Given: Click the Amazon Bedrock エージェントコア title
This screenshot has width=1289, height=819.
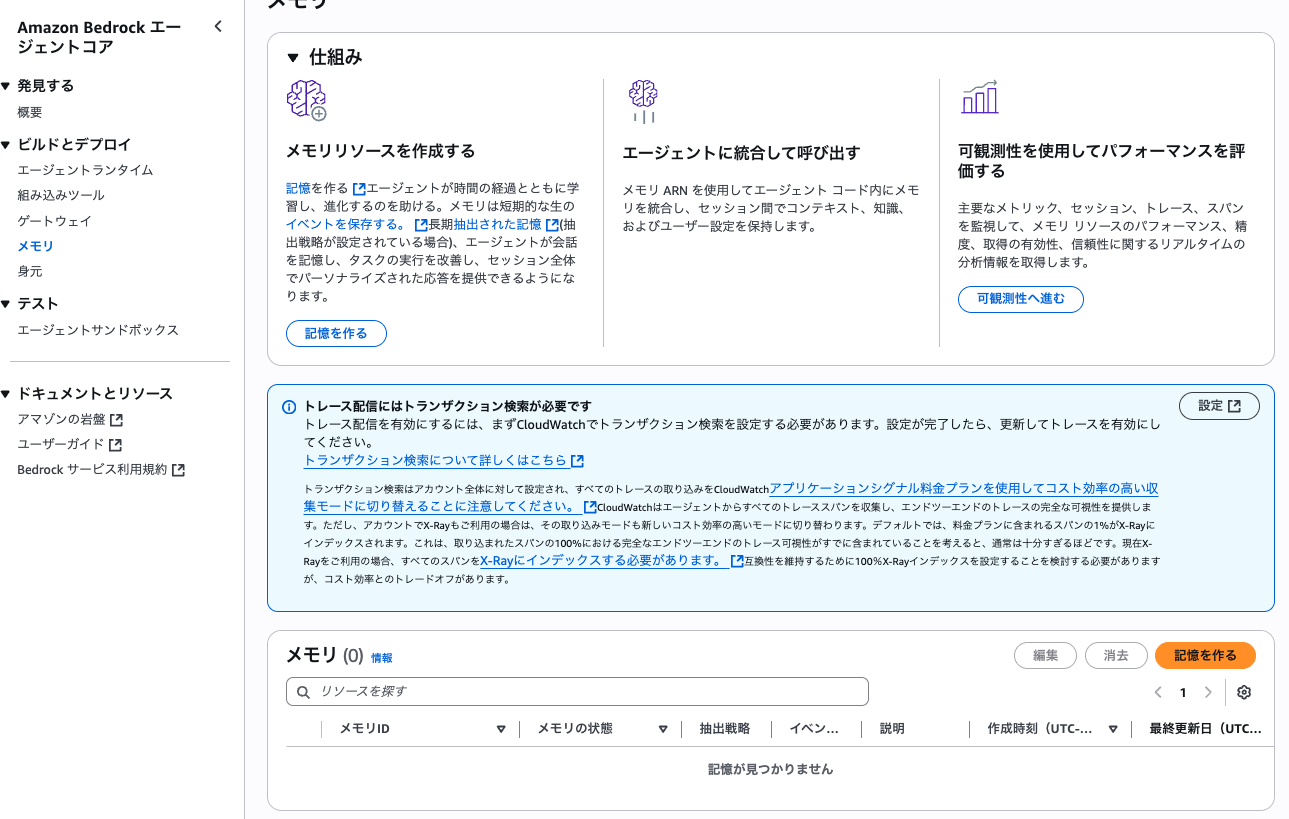Looking at the screenshot, I should click(x=99, y=37).
